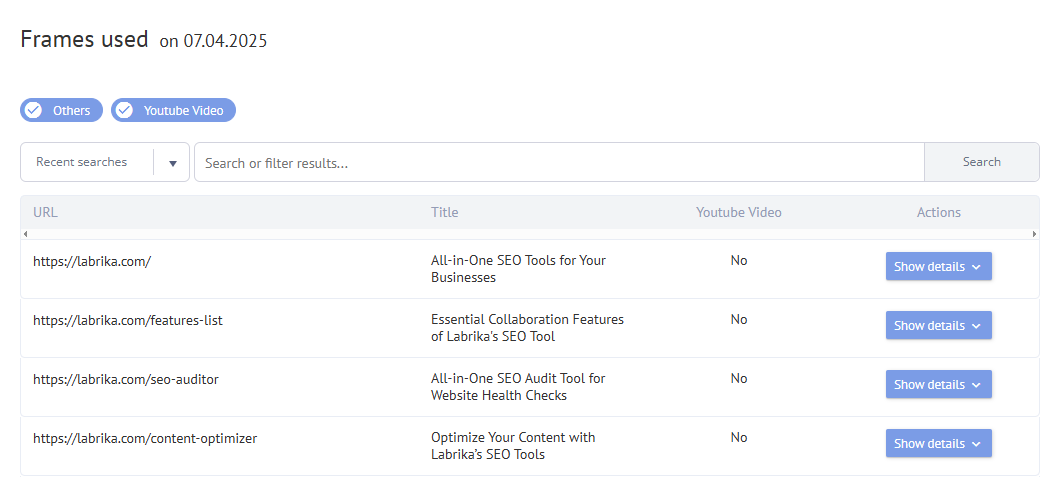Screen dimensions: 1056x477
Task: Click the table scroll right arrow
Action: coord(1035,234)
